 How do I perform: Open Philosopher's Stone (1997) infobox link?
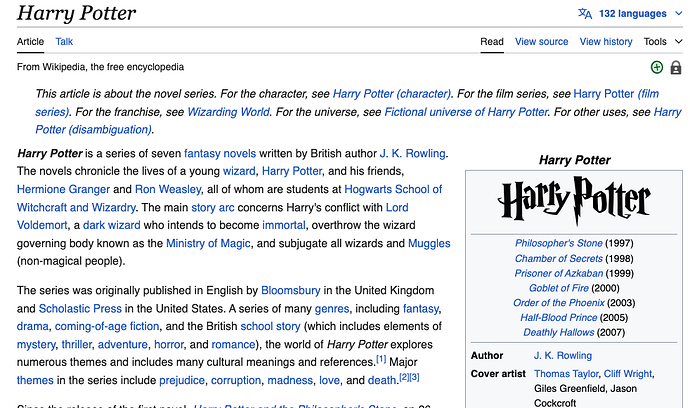558,243
